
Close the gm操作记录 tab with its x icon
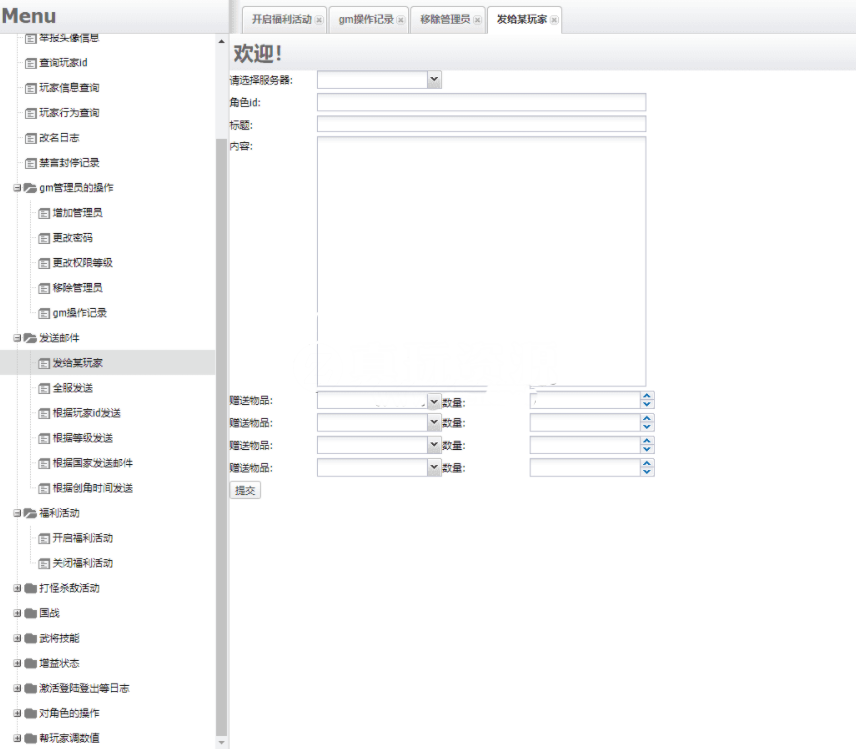(x=400, y=20)
